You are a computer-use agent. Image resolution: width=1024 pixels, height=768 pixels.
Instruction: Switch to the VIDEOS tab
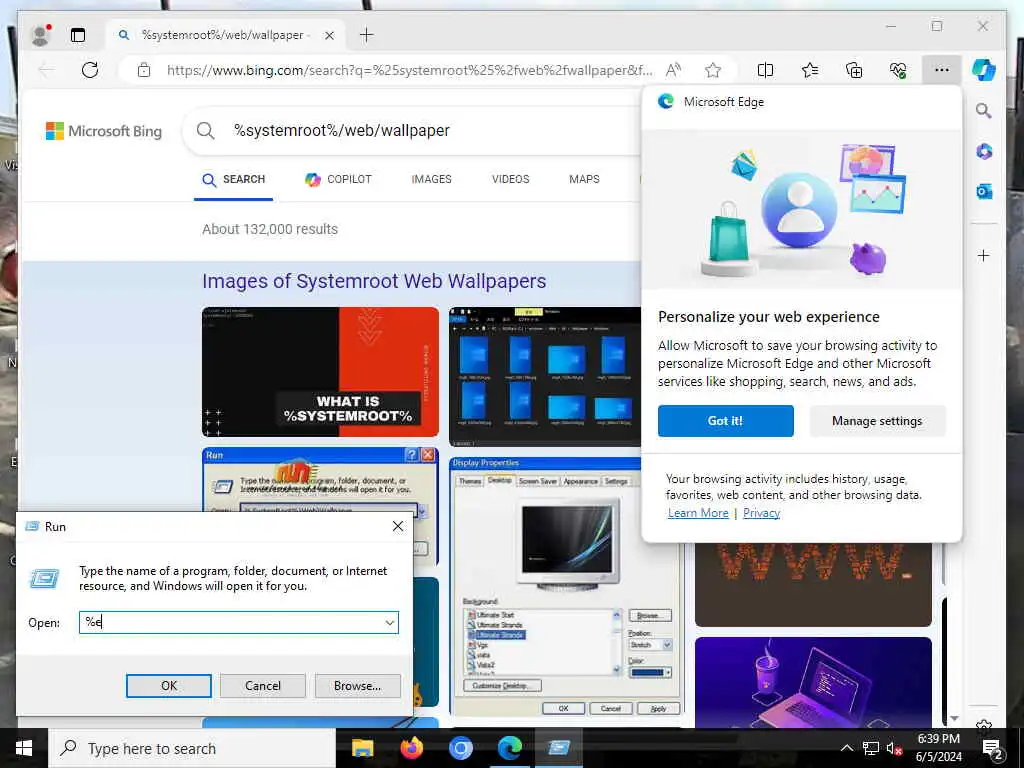point(511,180)
